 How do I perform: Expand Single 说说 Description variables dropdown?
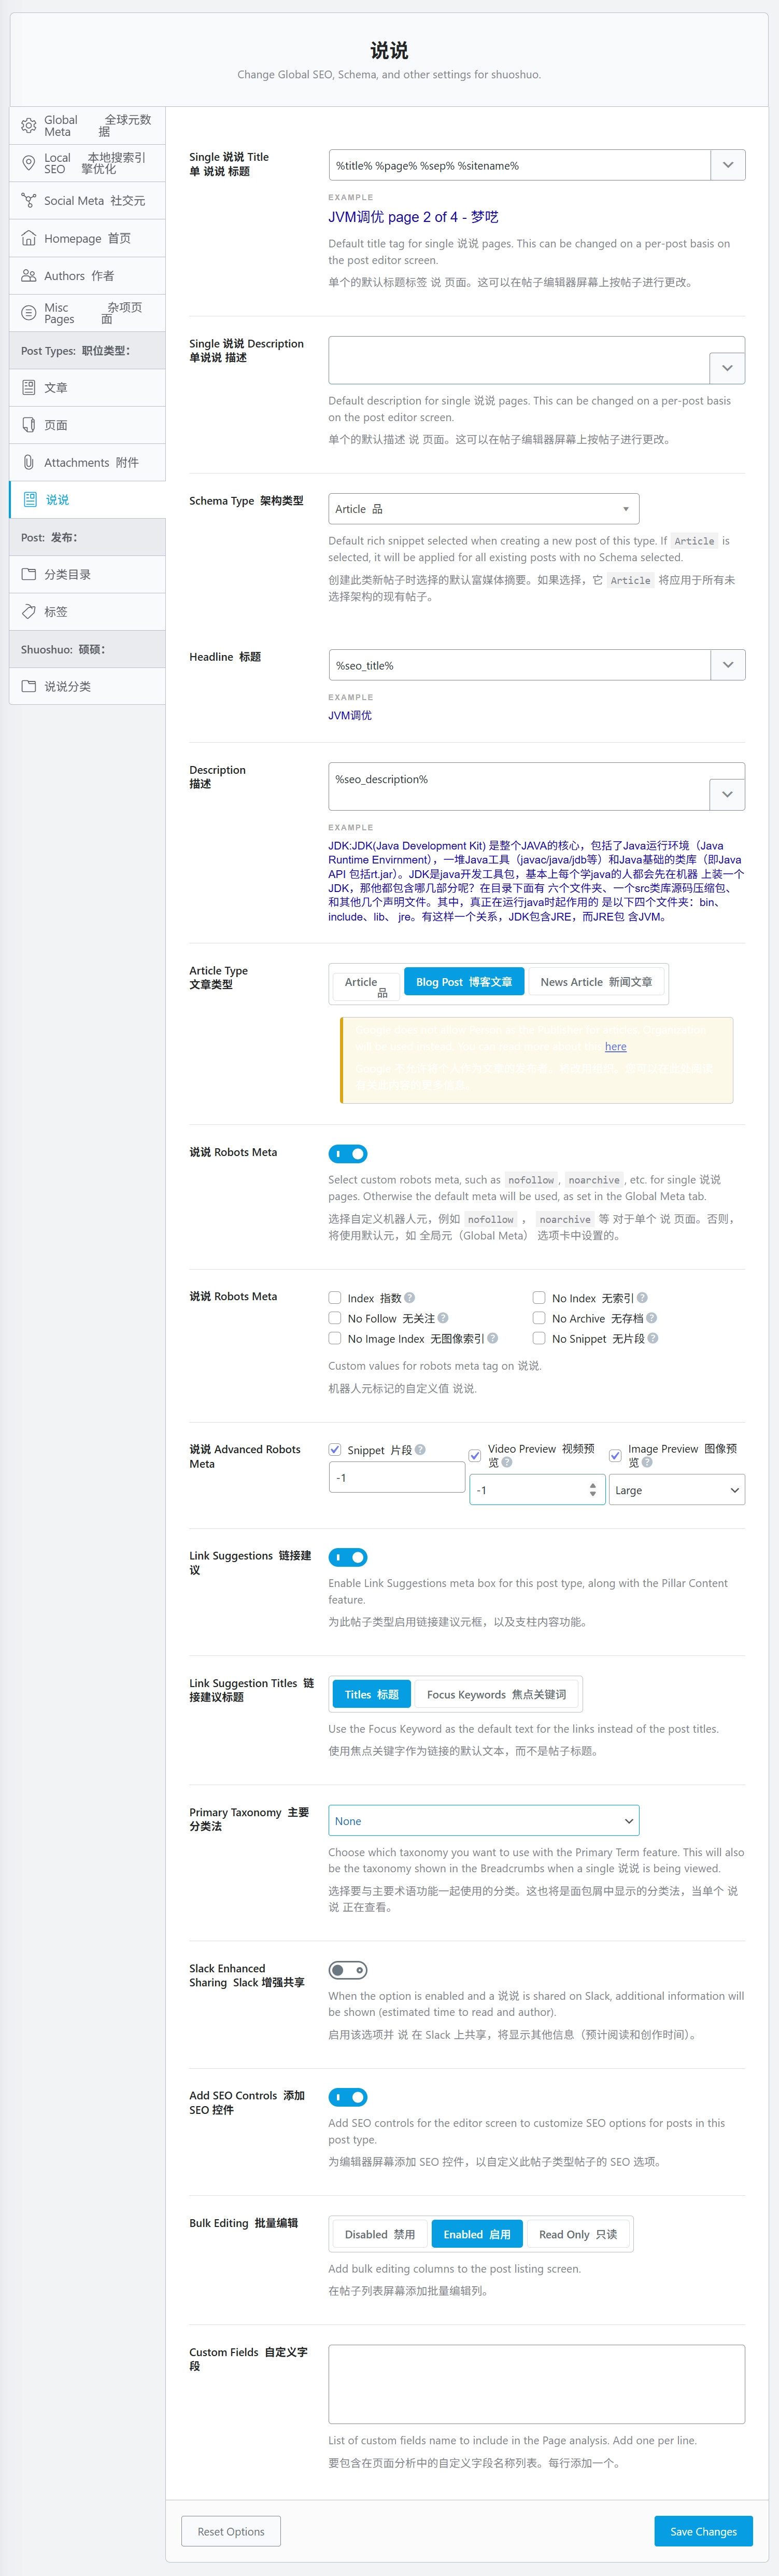(728, 368)
